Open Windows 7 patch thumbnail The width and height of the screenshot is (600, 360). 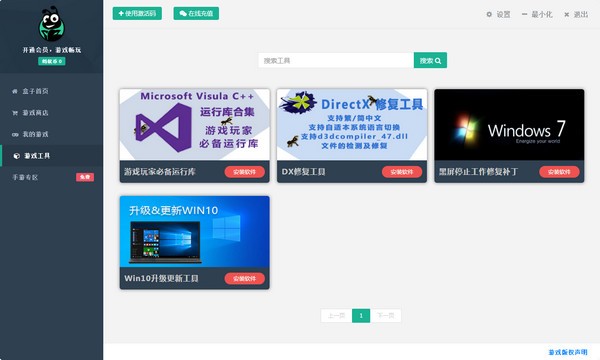pyautogui.click(x=509, y=125)
